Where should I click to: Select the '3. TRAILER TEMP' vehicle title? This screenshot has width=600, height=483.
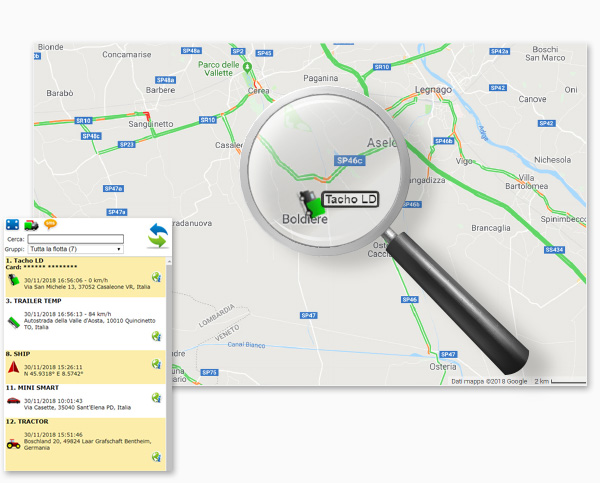pyautogui.click(x=34, y=301)
